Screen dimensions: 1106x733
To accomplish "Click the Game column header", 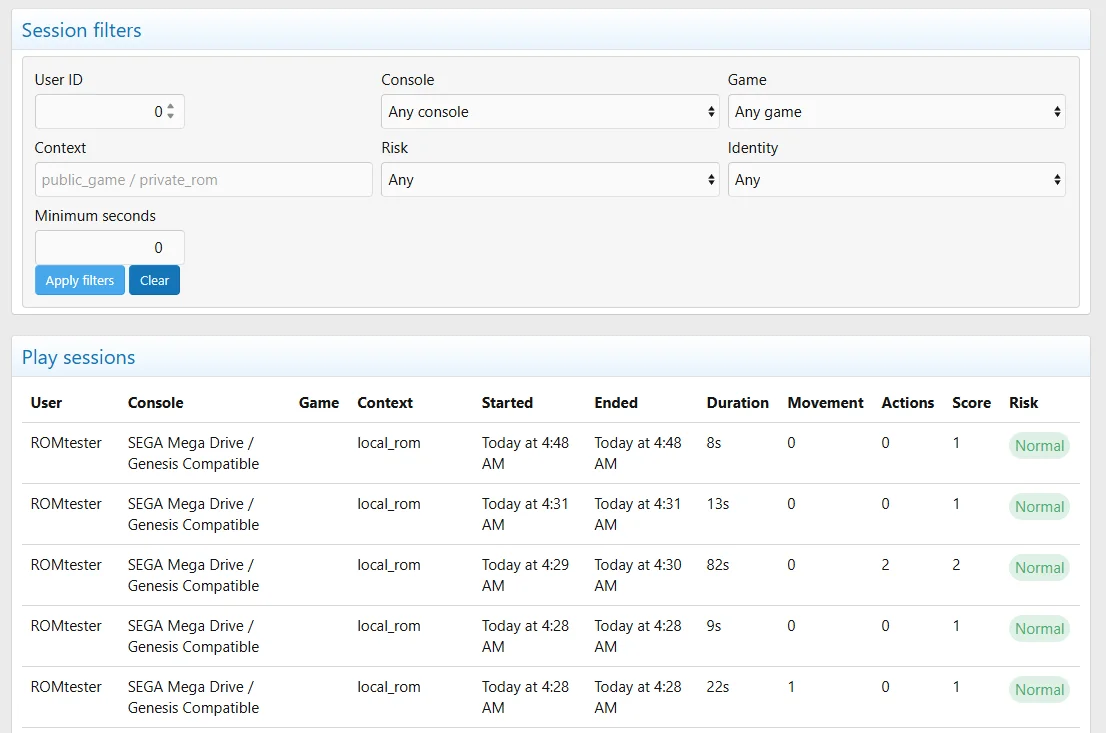I will pos(319,403).
